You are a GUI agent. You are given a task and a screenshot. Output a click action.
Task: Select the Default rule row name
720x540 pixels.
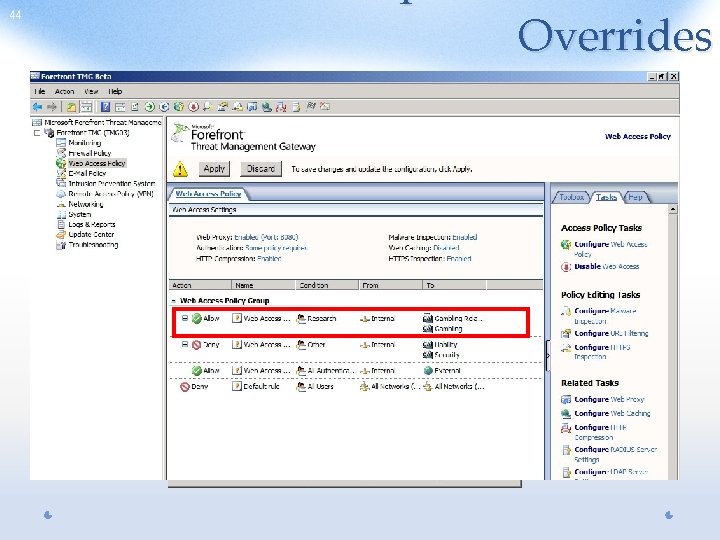tap(261, 386)
